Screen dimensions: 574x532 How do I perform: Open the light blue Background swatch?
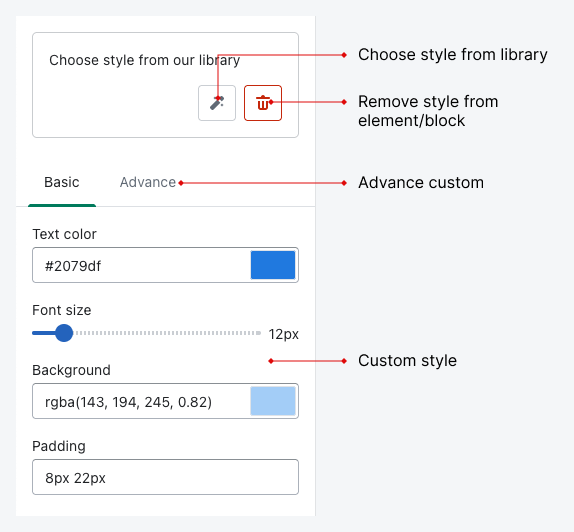click(273, 401)
